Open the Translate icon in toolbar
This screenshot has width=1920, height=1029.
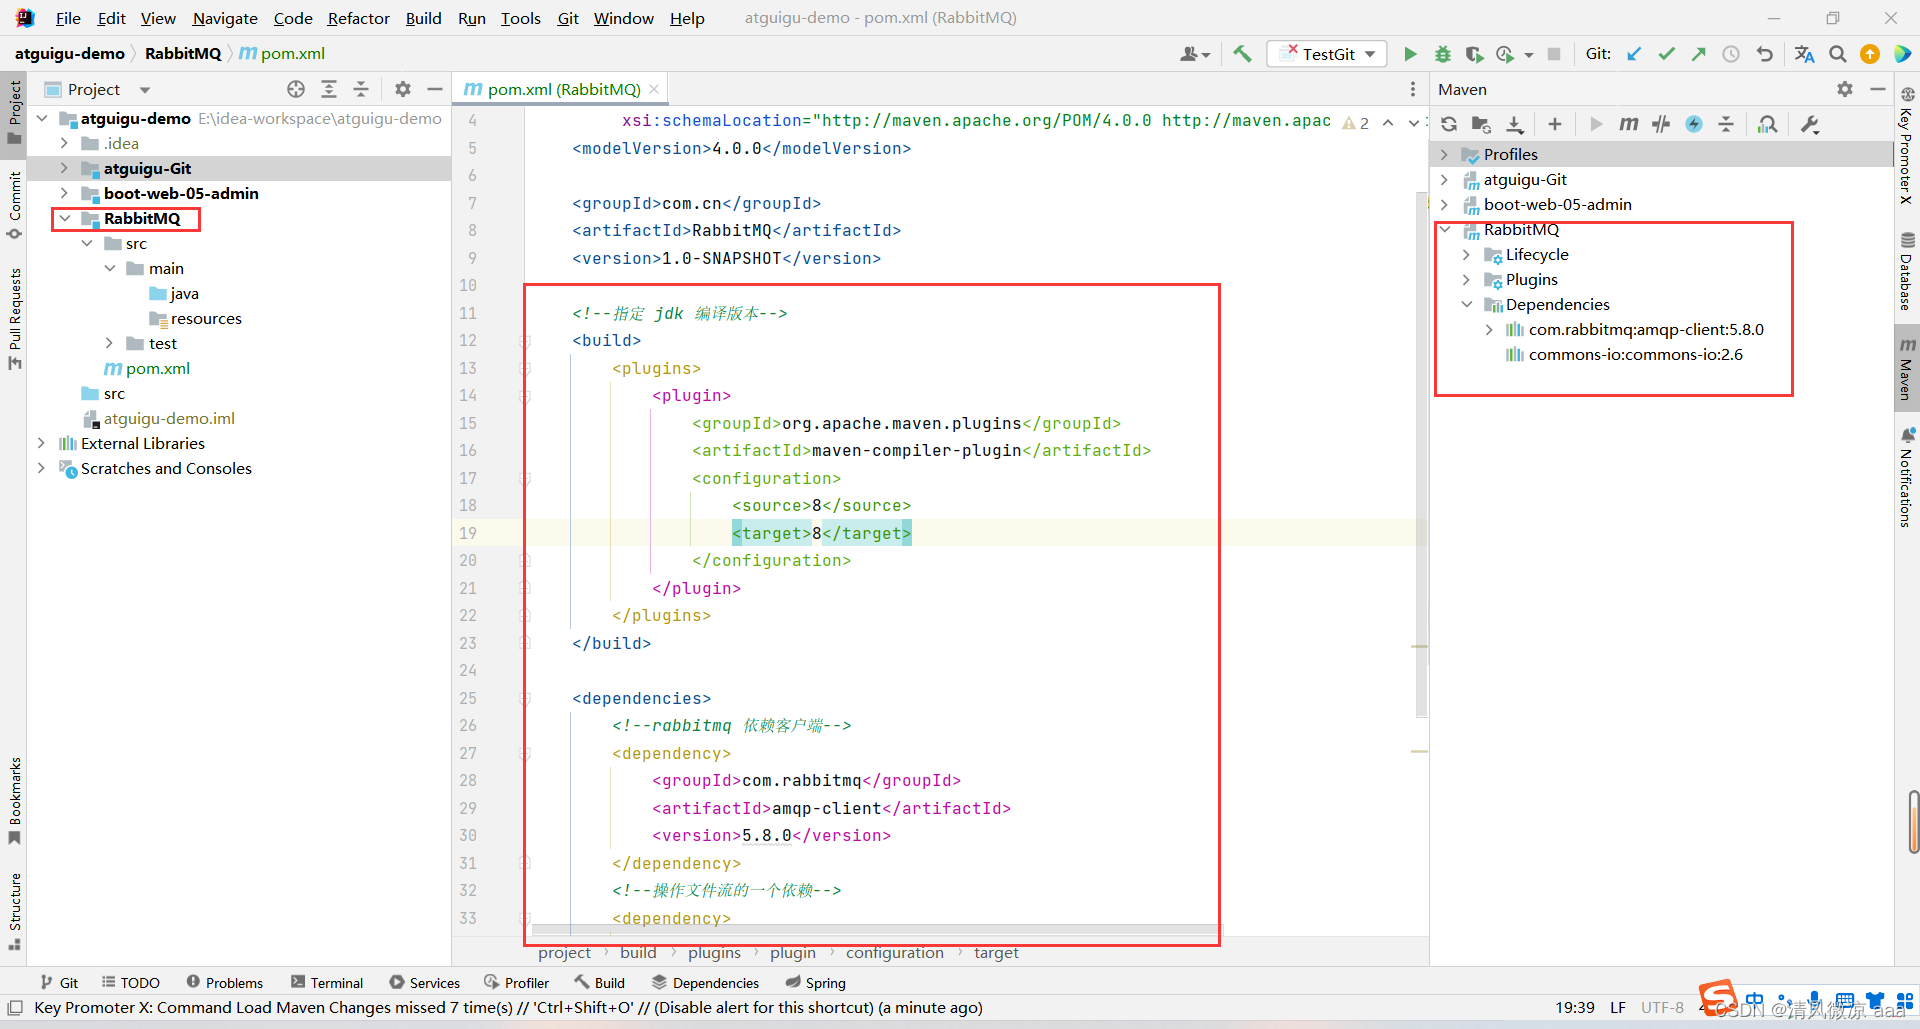pos(1804,54)
